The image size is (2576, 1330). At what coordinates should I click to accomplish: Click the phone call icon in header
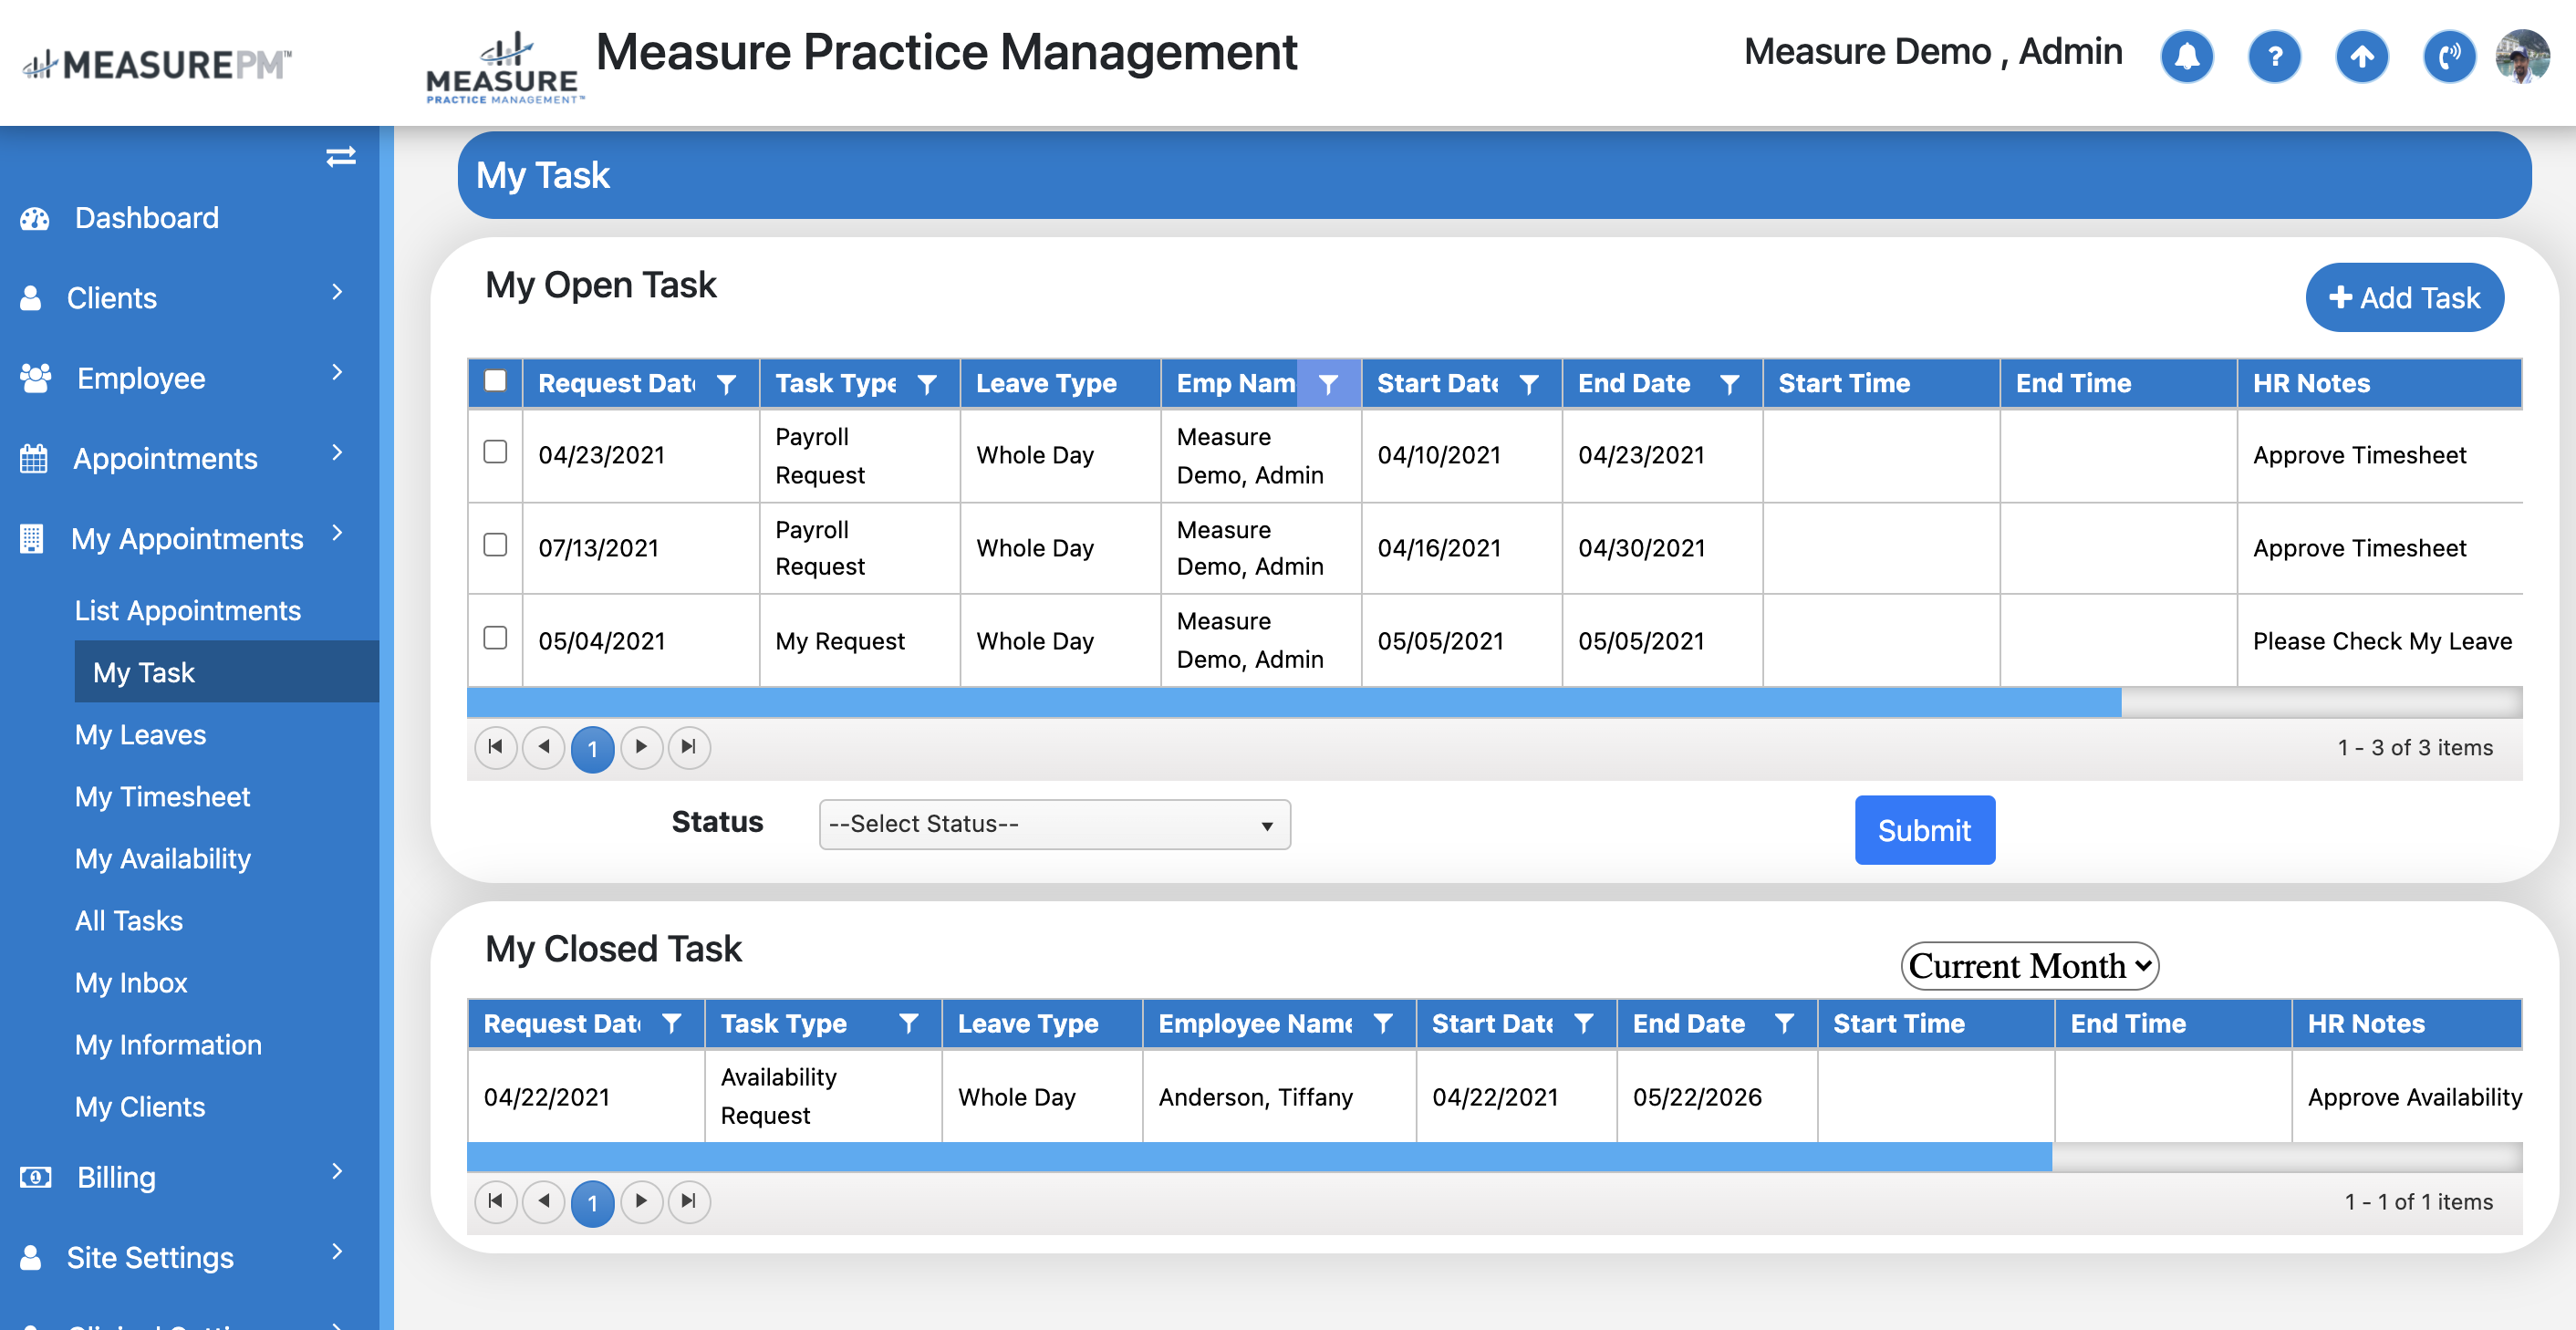[2448, 56]
